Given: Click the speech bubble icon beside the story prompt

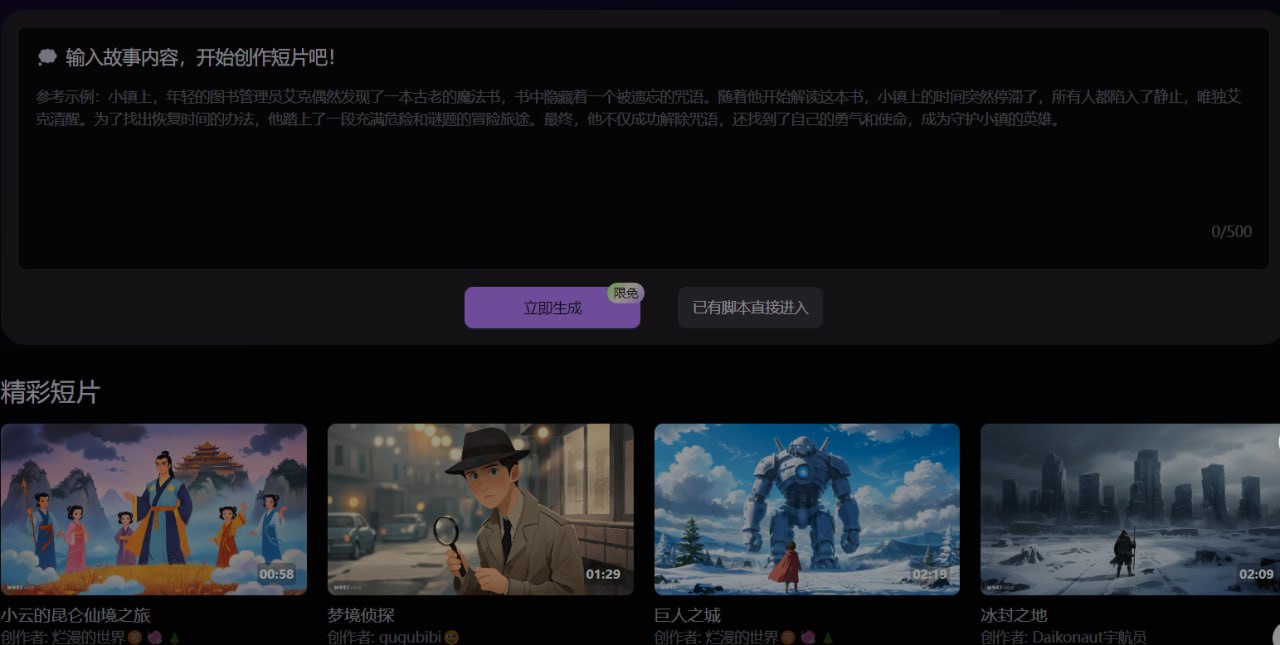Looking at the screenshot, I should [x=47, y=57].
